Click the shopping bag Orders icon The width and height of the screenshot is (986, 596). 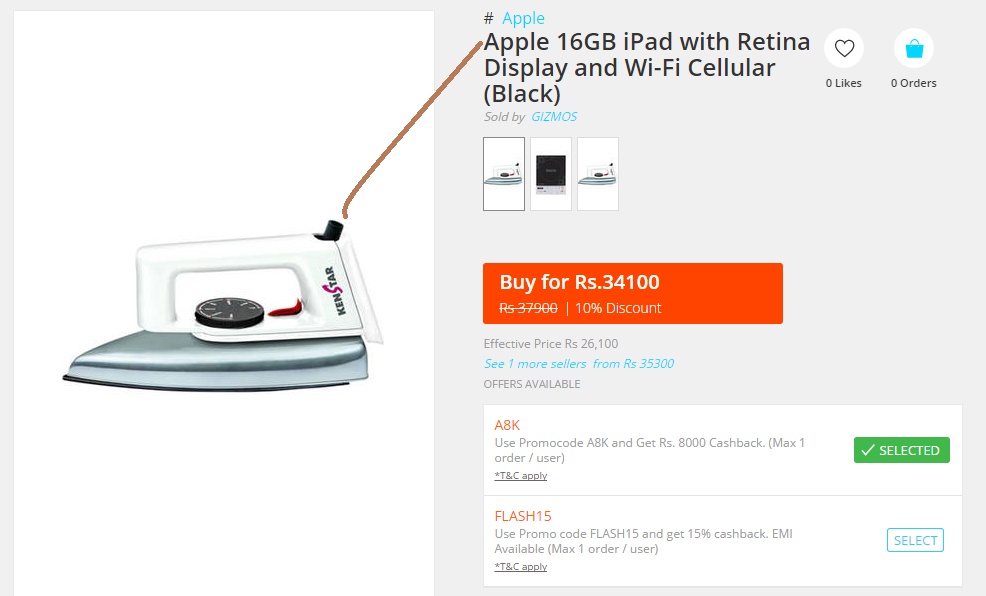(914, 48)
